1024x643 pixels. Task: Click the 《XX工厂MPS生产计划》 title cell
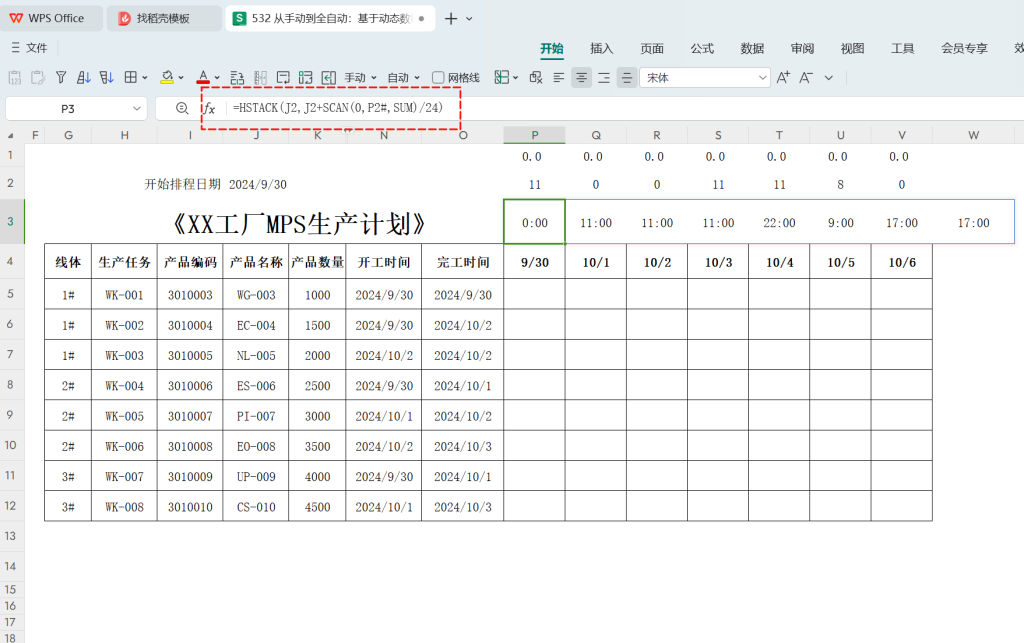pos(298,224)
